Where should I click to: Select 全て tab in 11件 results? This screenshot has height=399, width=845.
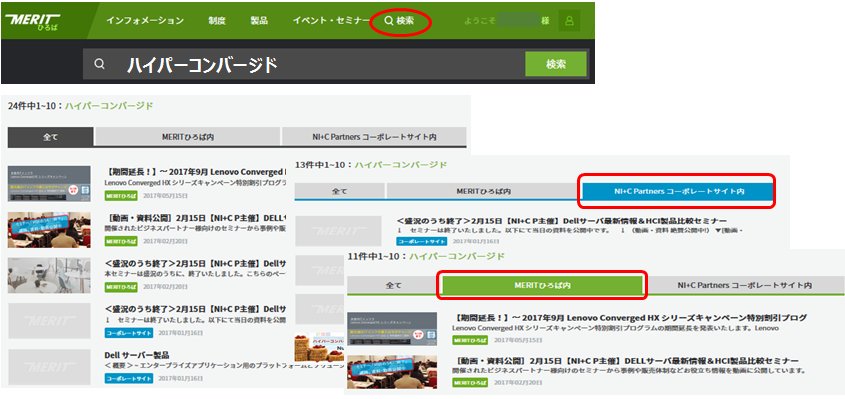coord(394,286)
